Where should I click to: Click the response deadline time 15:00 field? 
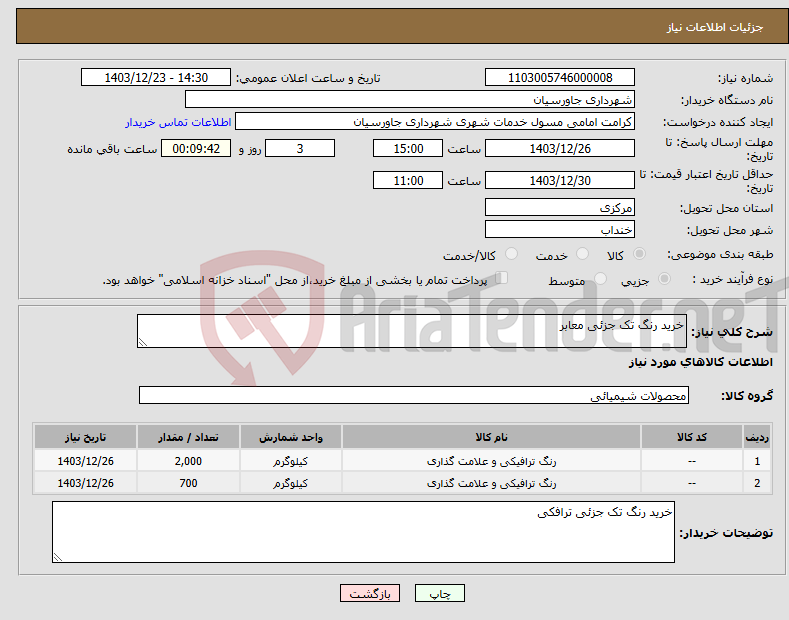pyautogui.click(x=408, y=148)
